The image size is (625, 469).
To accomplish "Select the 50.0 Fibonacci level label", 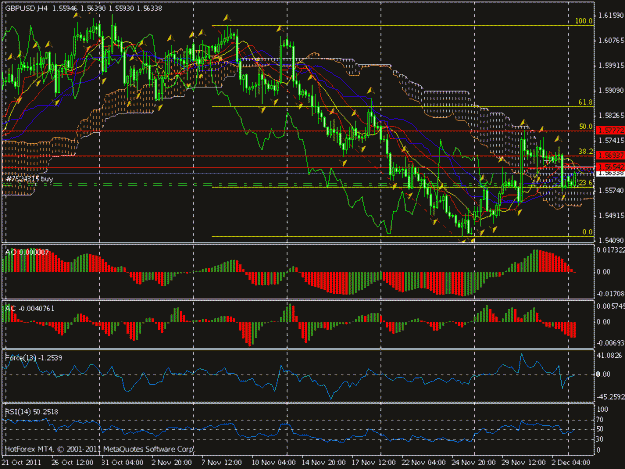I will tap(586, 126).
